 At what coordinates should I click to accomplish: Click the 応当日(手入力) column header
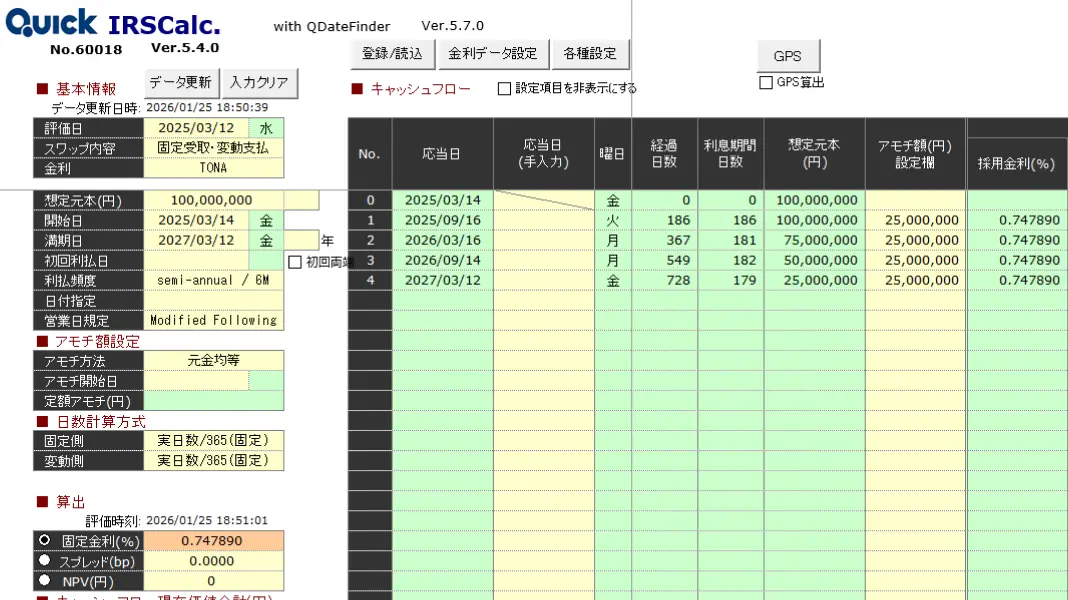[544, 154]
